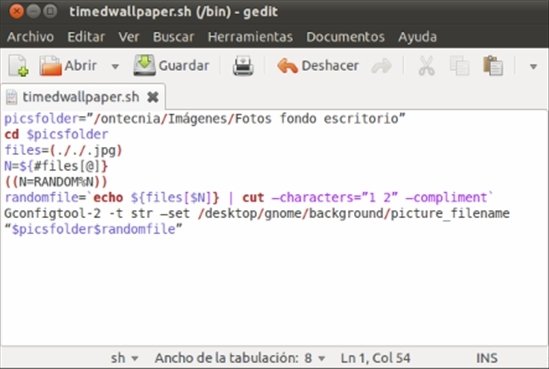Open the Buscar menu
The width and height of the screenshot is (549, 369).
(x=173, y=37)
